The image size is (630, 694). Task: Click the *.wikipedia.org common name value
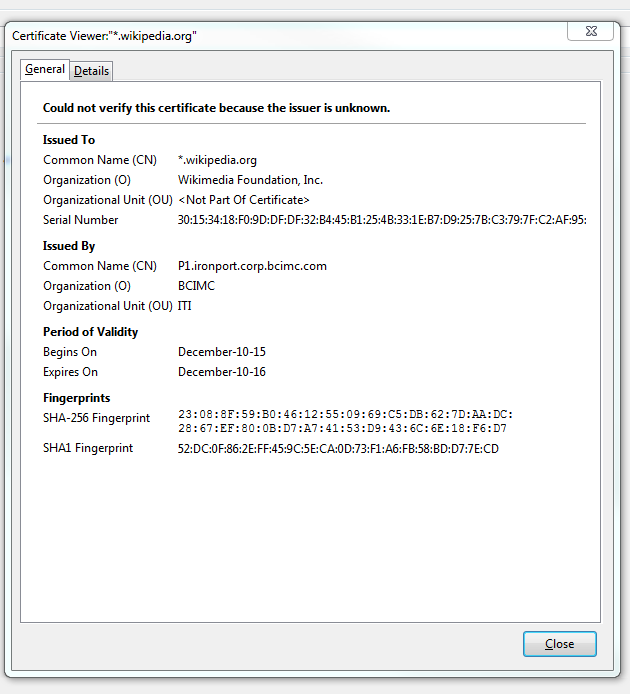[x=217, y=160]
